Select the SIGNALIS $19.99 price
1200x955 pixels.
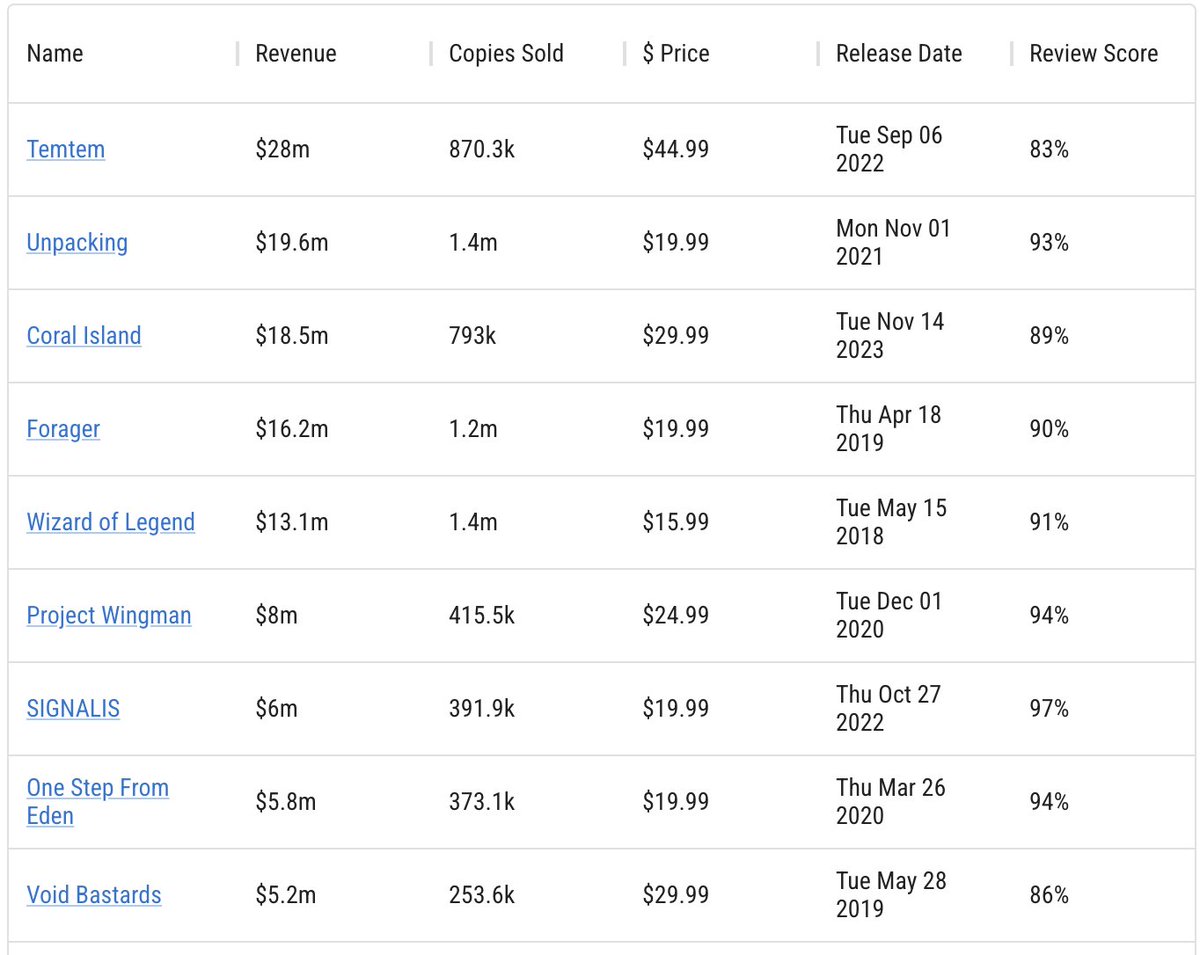tap(676, 708)
